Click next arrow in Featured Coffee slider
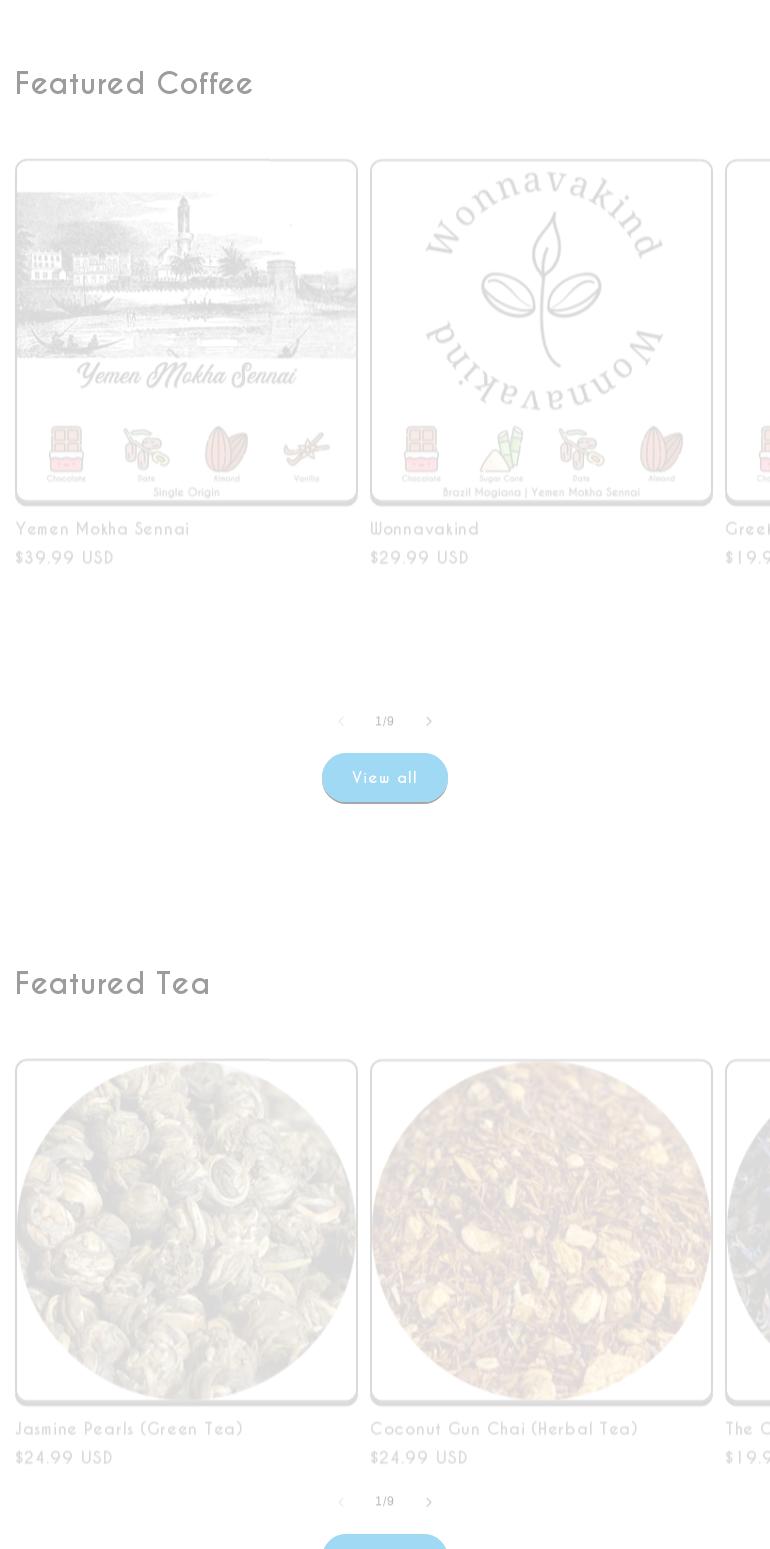Screen dimensions: 770x1549 pos(429,721)
